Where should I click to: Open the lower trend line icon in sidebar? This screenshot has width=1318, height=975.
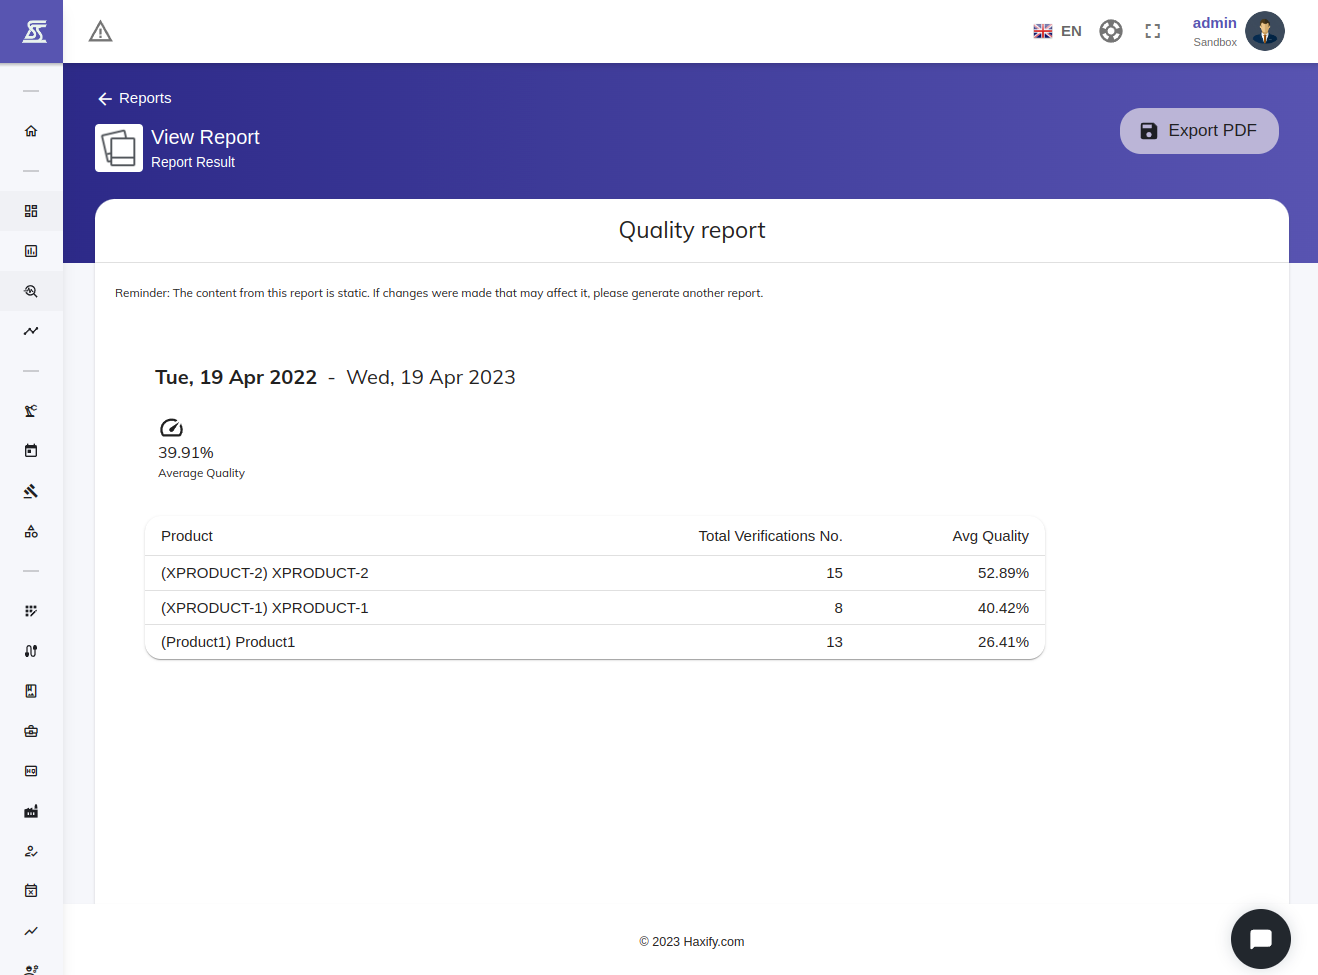[31, 931]
